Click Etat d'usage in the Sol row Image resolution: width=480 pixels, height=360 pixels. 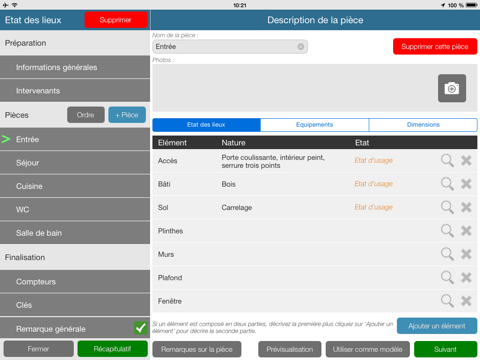373,207
